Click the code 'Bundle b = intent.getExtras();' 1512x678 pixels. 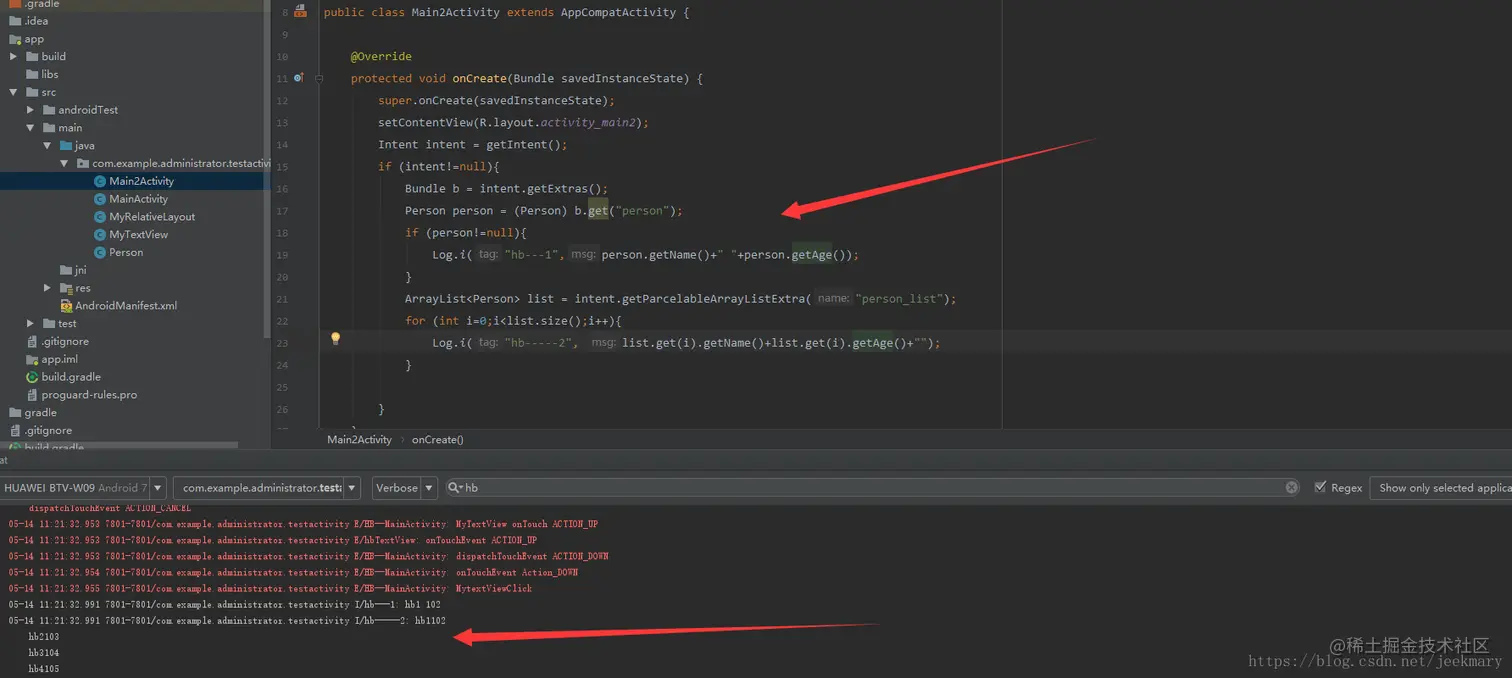click(507, 189)
